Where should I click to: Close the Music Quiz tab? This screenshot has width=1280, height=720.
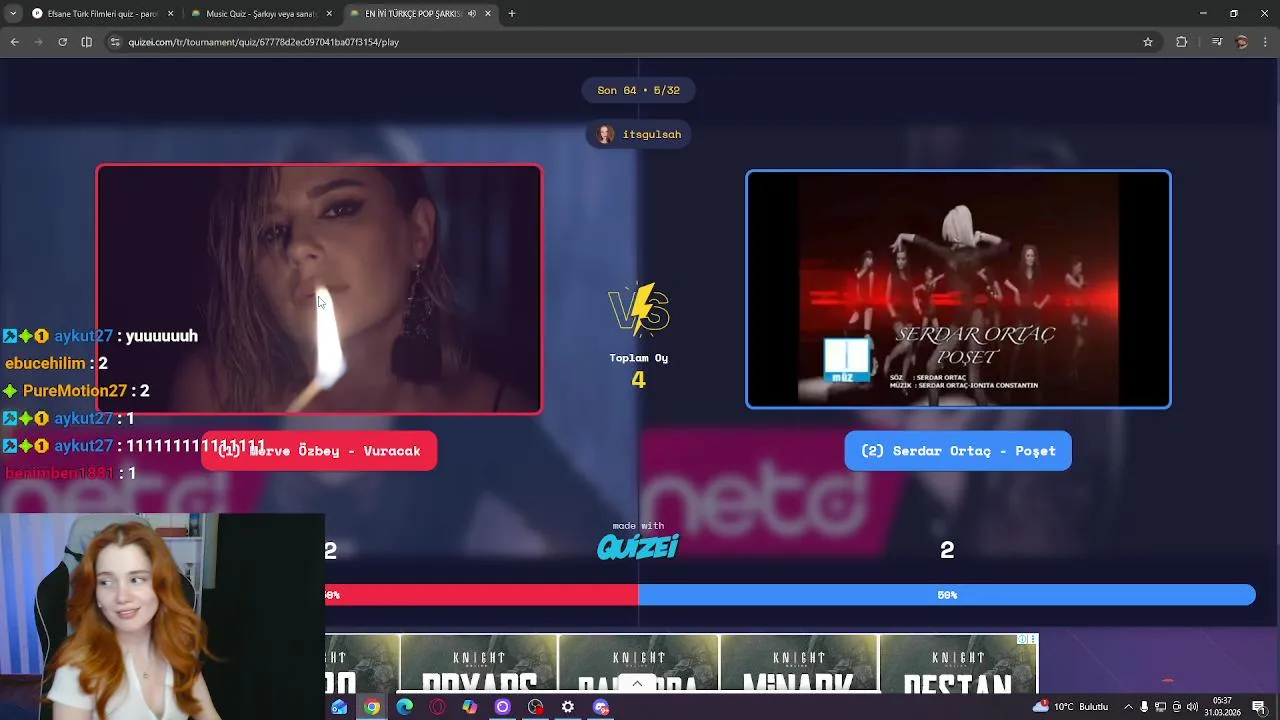[329, 14]
